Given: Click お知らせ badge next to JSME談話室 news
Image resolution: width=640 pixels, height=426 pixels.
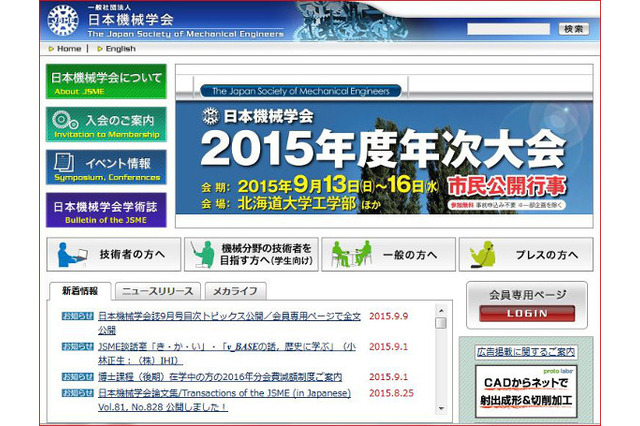Looking at the screenshot, I should pos(78,346).
